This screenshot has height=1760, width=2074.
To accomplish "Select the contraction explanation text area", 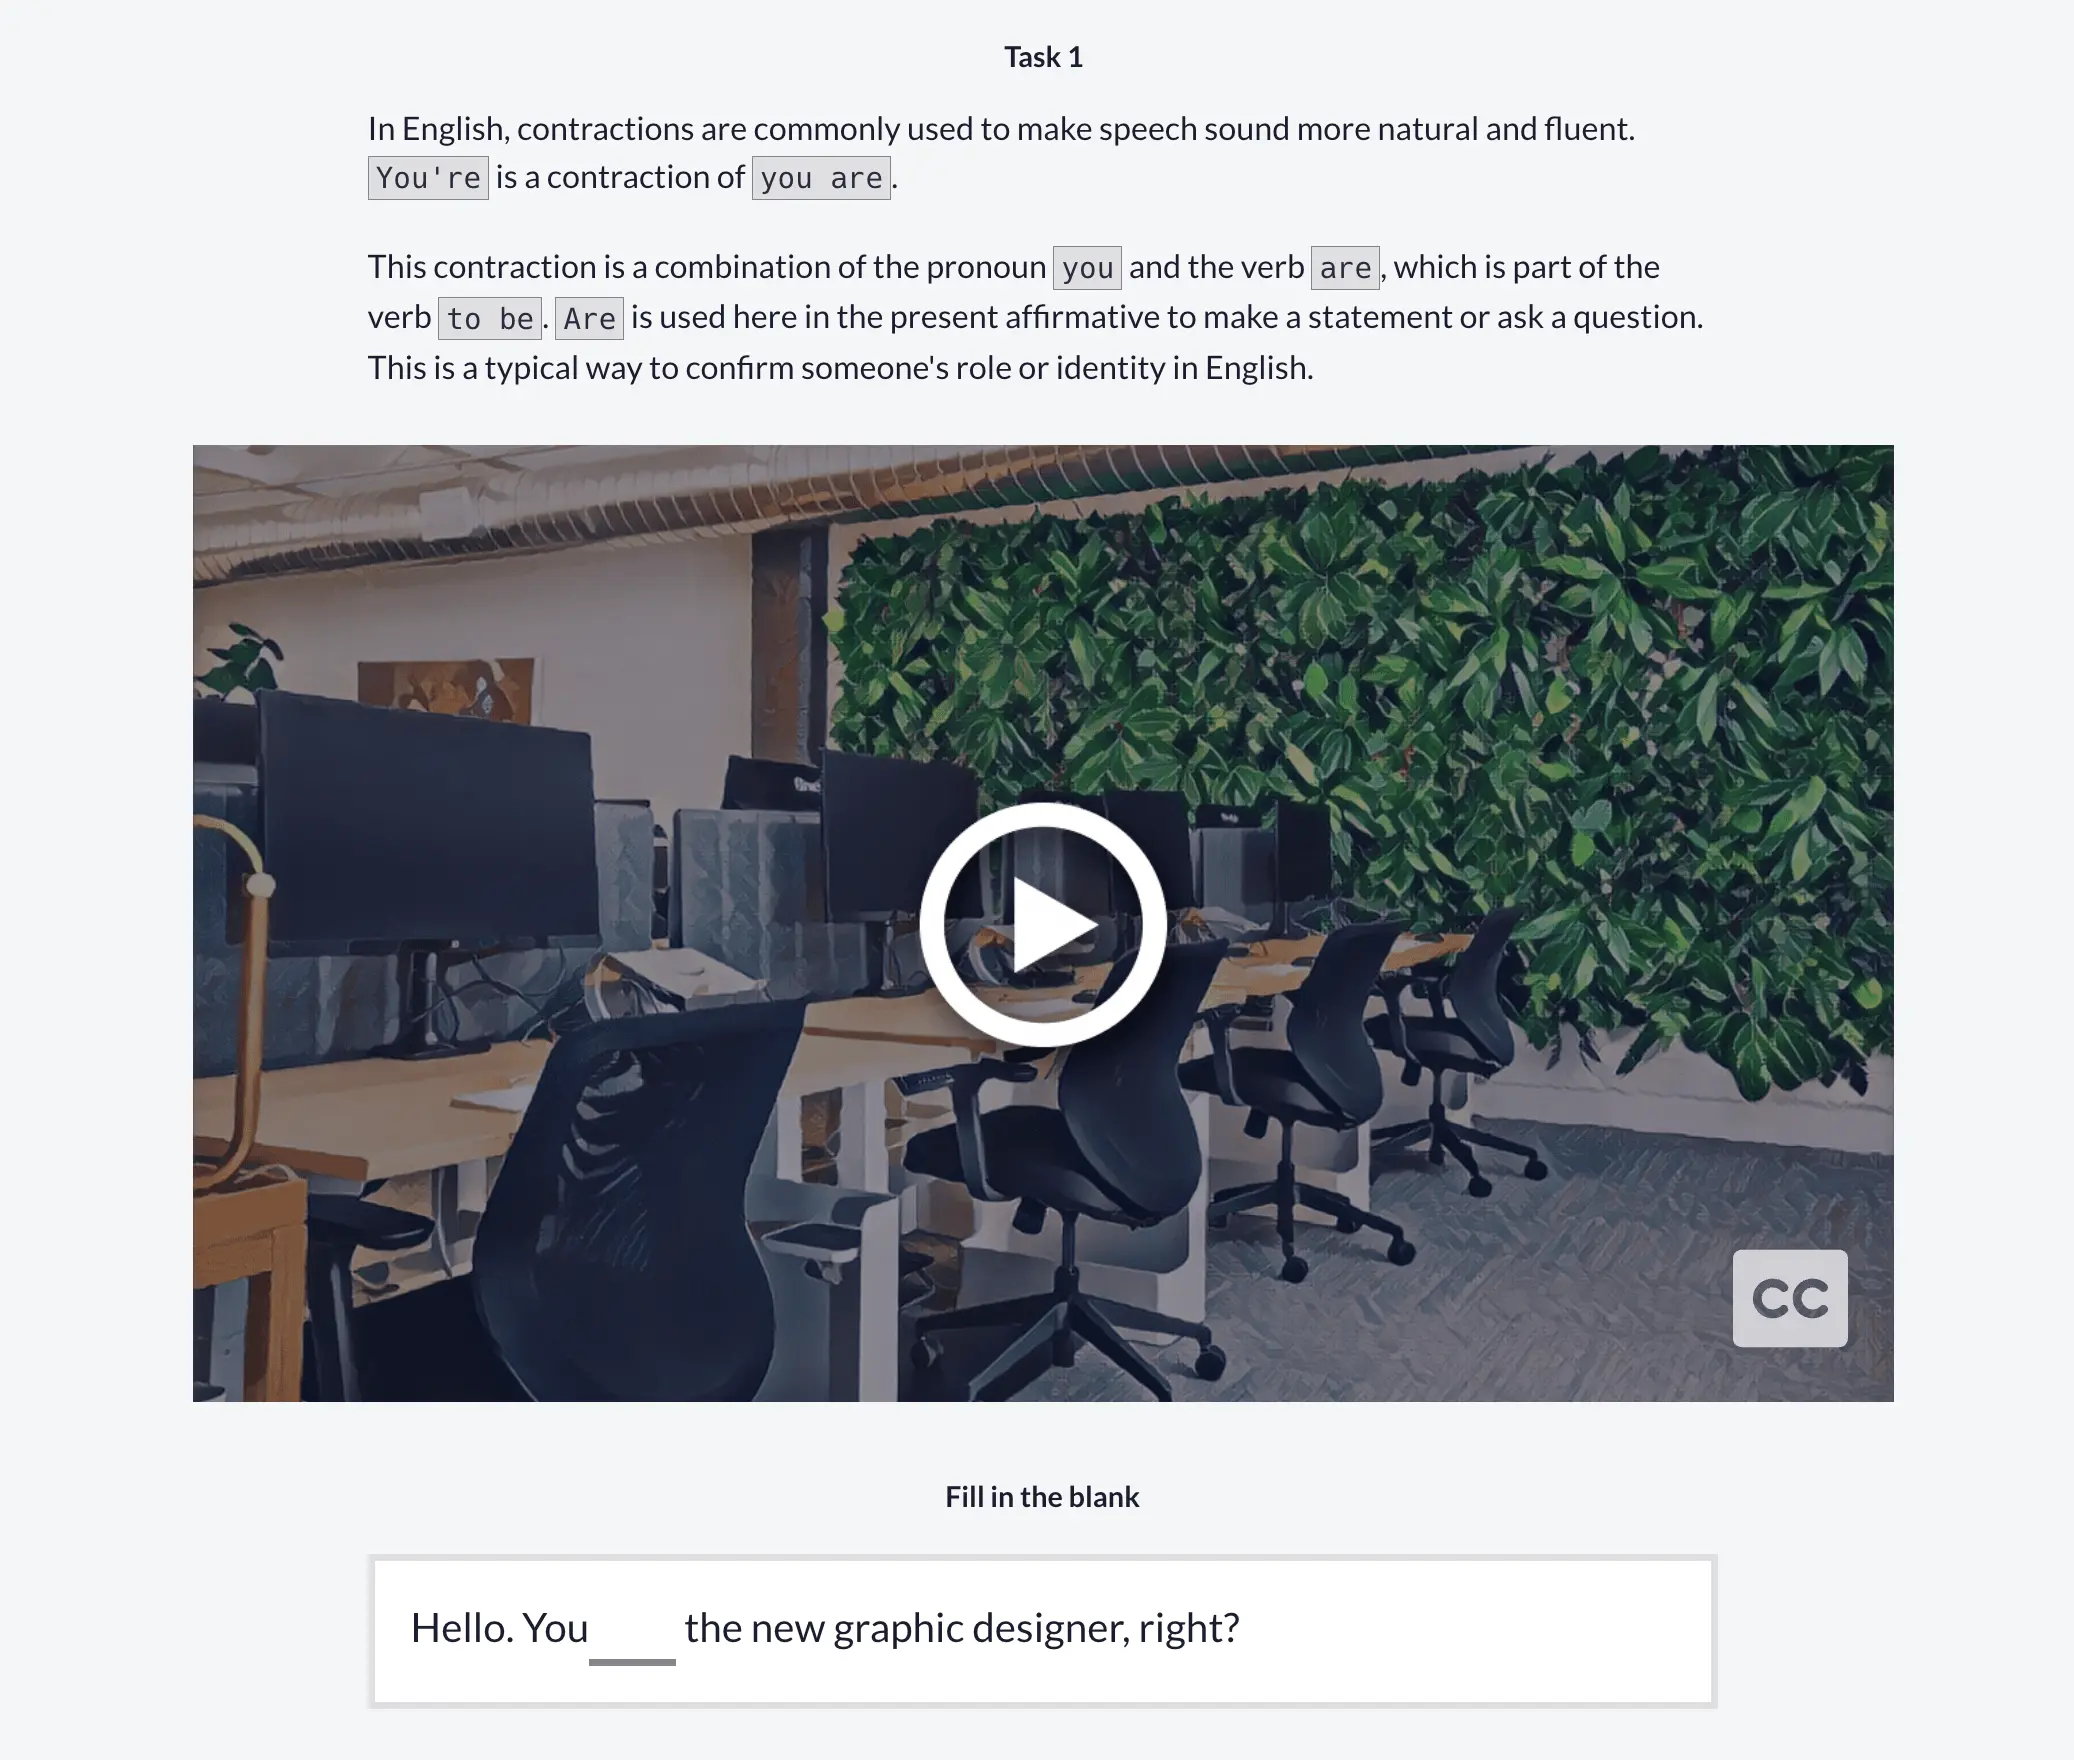I will [x=1042, y=246].
